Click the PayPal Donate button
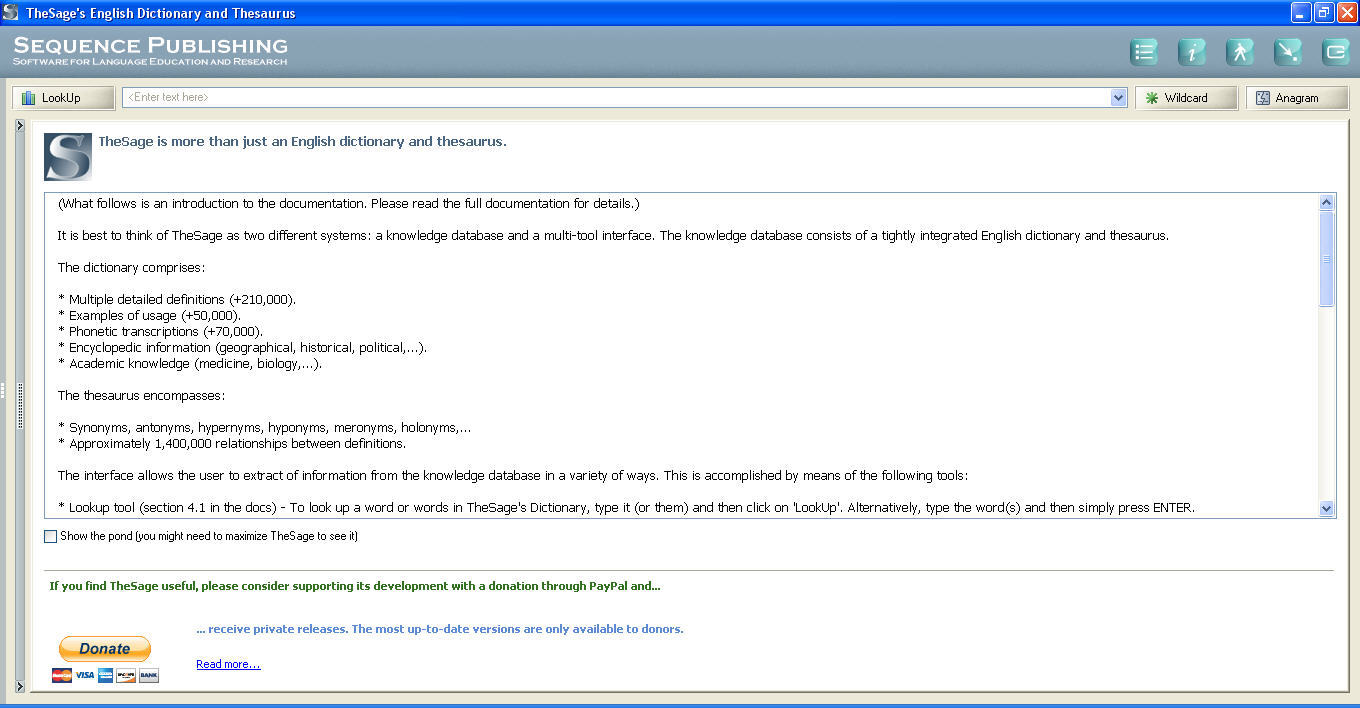This screenshot has height=708, width=1360. tap(105, 649)
